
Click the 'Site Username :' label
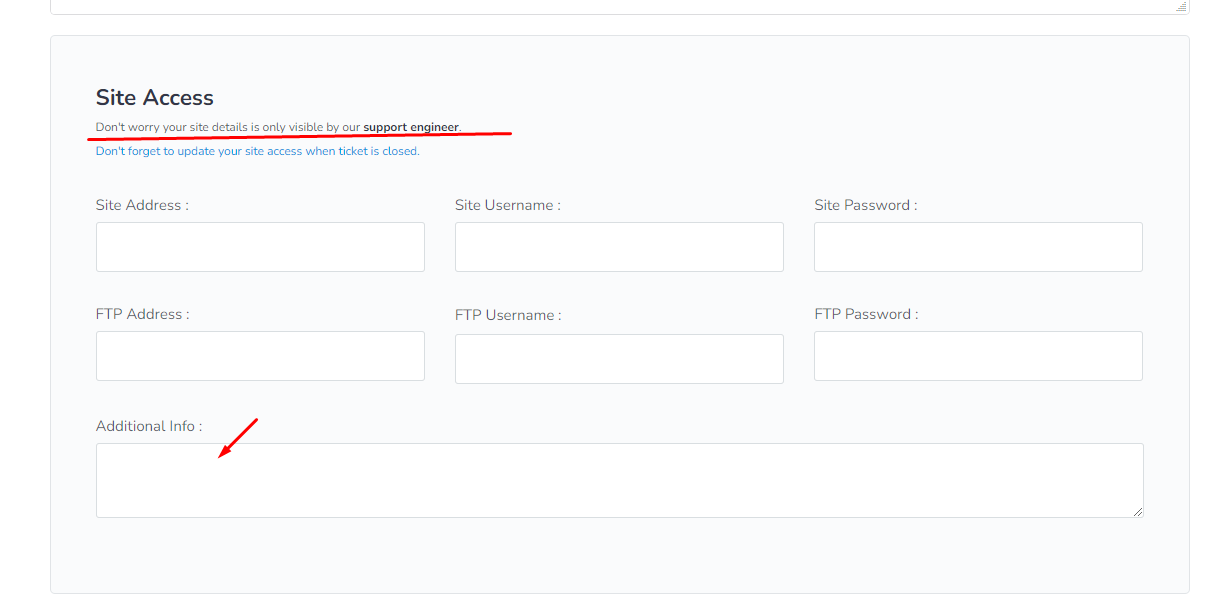tap(508, 205)
